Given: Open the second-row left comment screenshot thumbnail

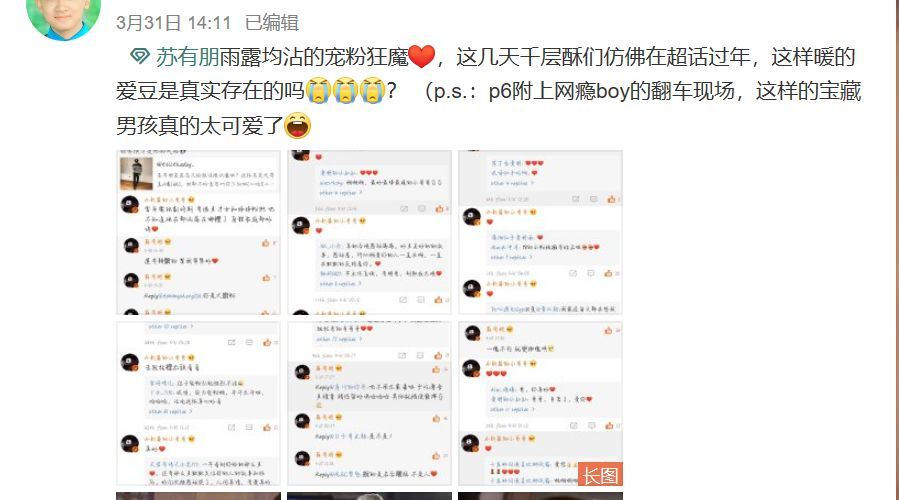Looking at the screenshot, I should [198, 404].
